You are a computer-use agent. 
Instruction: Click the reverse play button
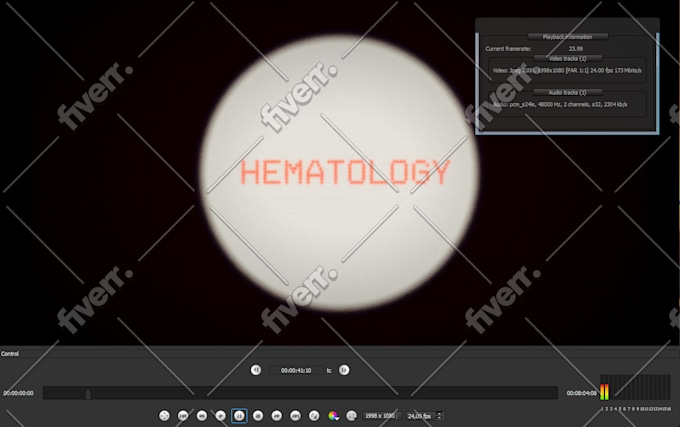[x=221, y=416]
